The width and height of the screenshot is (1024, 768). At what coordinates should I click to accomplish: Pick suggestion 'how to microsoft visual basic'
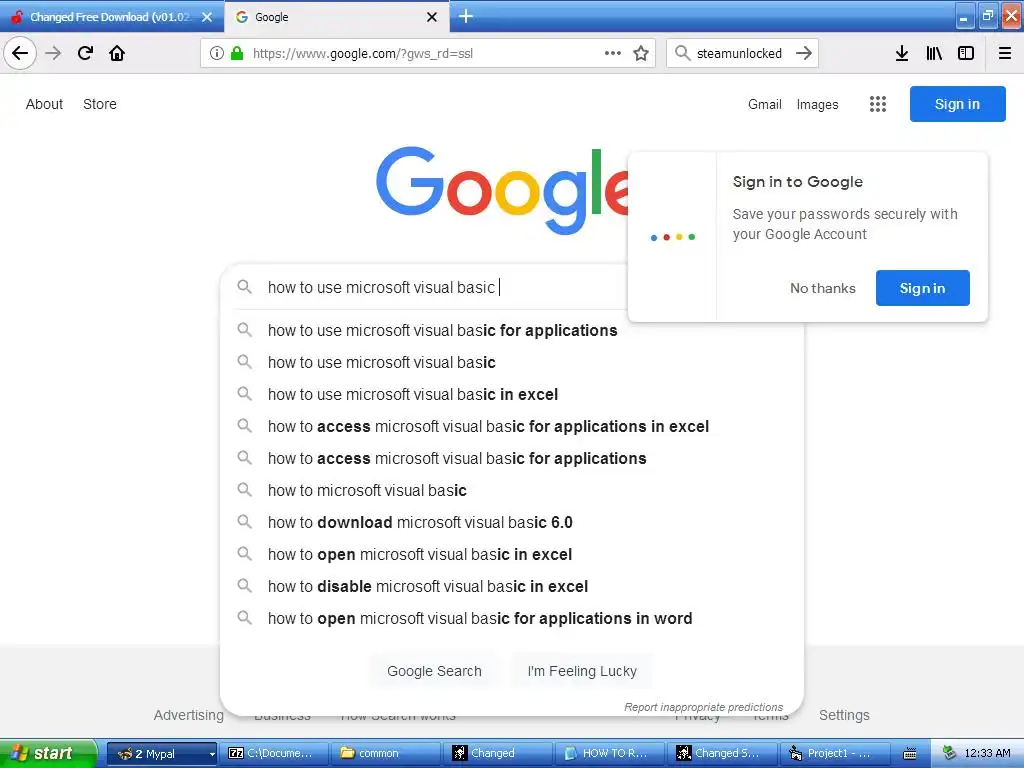pyautogui.click(x=511, y=490)
